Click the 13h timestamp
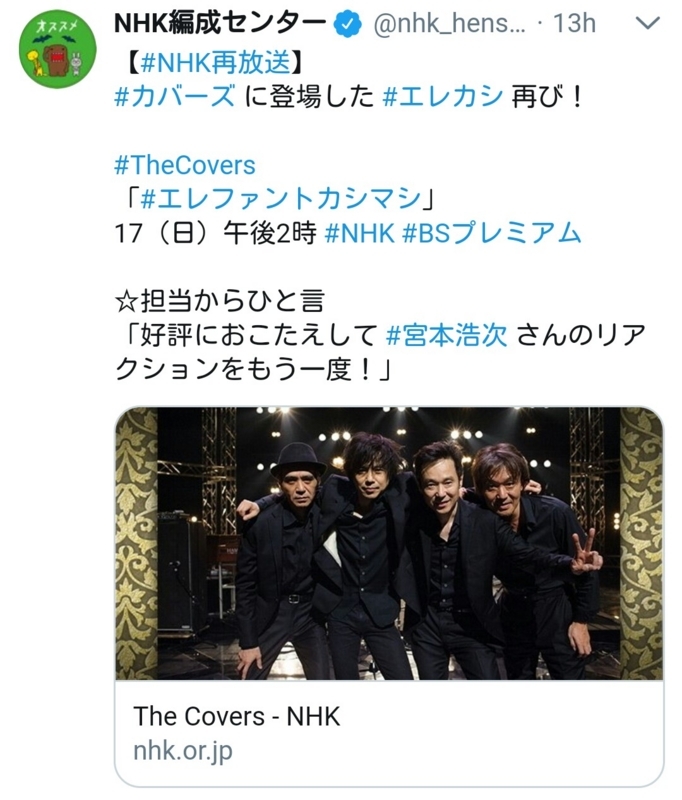This screenshot has height=800, width=682. (x=574, y=23)
